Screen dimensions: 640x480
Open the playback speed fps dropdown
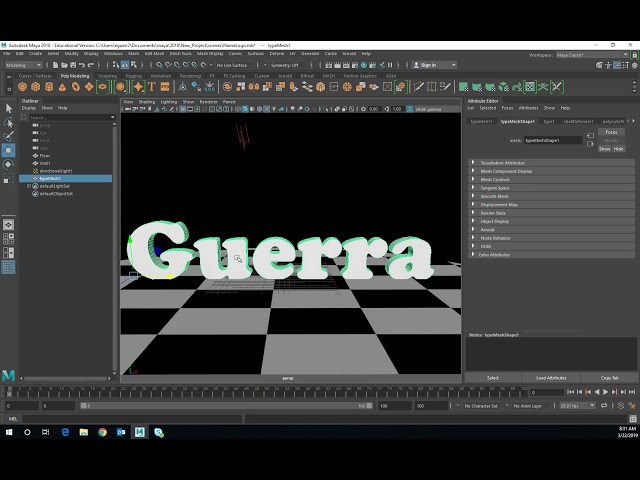coord(577,406)
